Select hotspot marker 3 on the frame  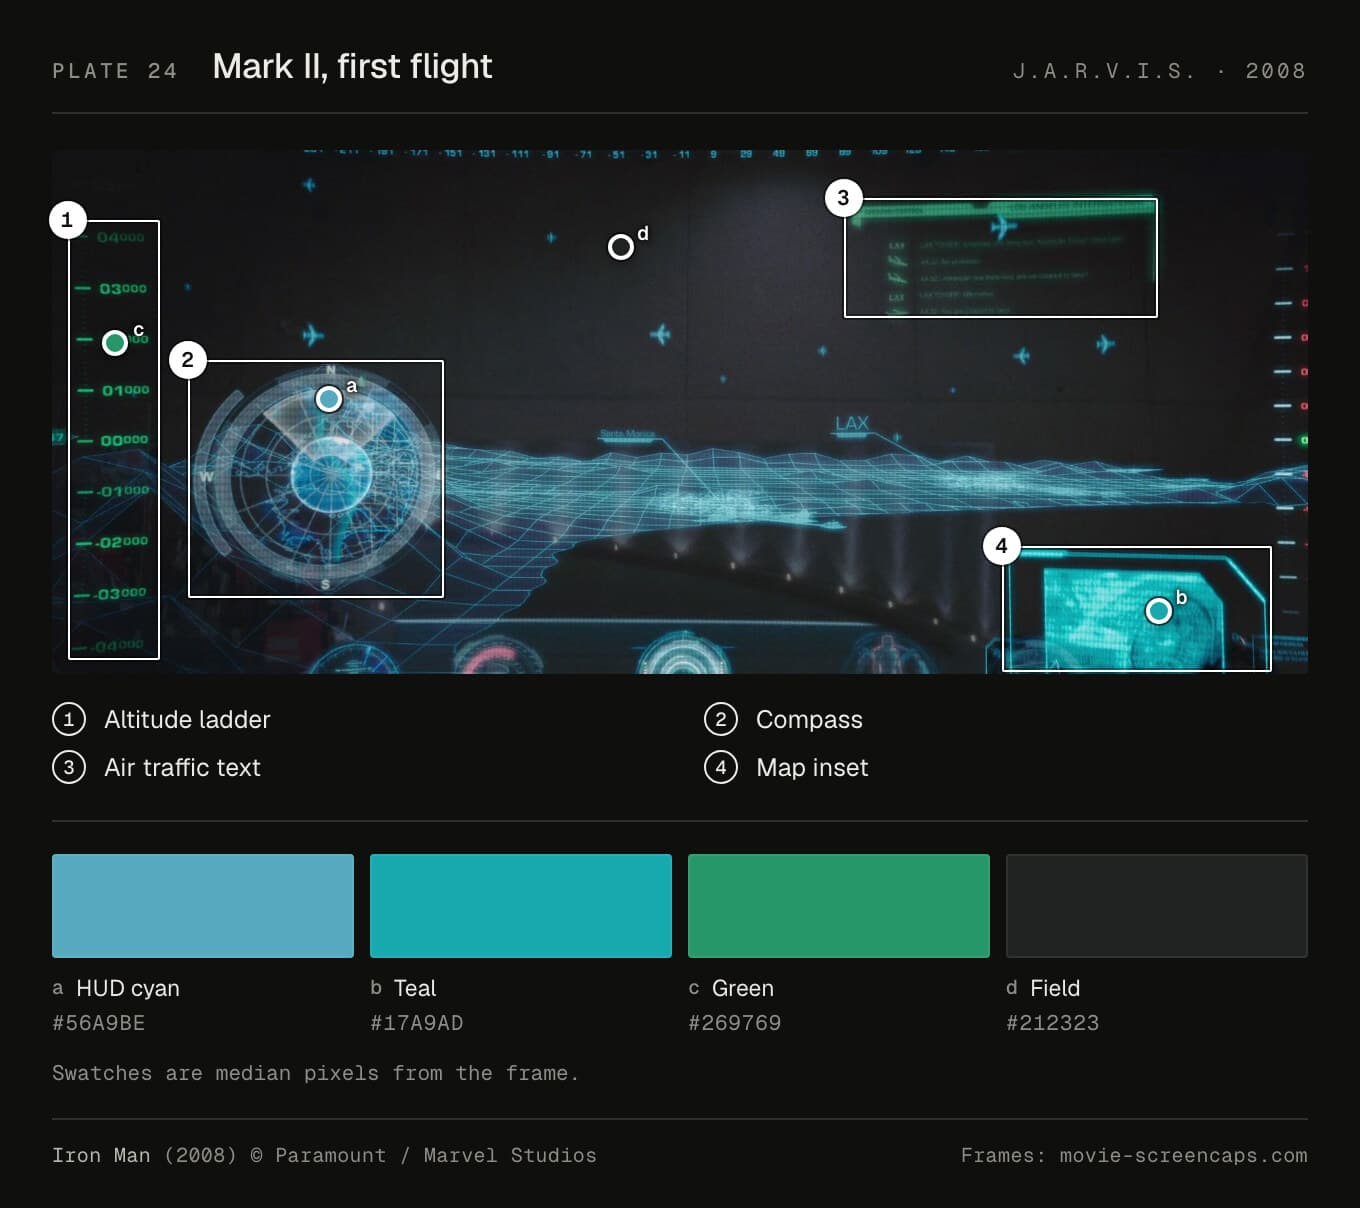[843, 198]
